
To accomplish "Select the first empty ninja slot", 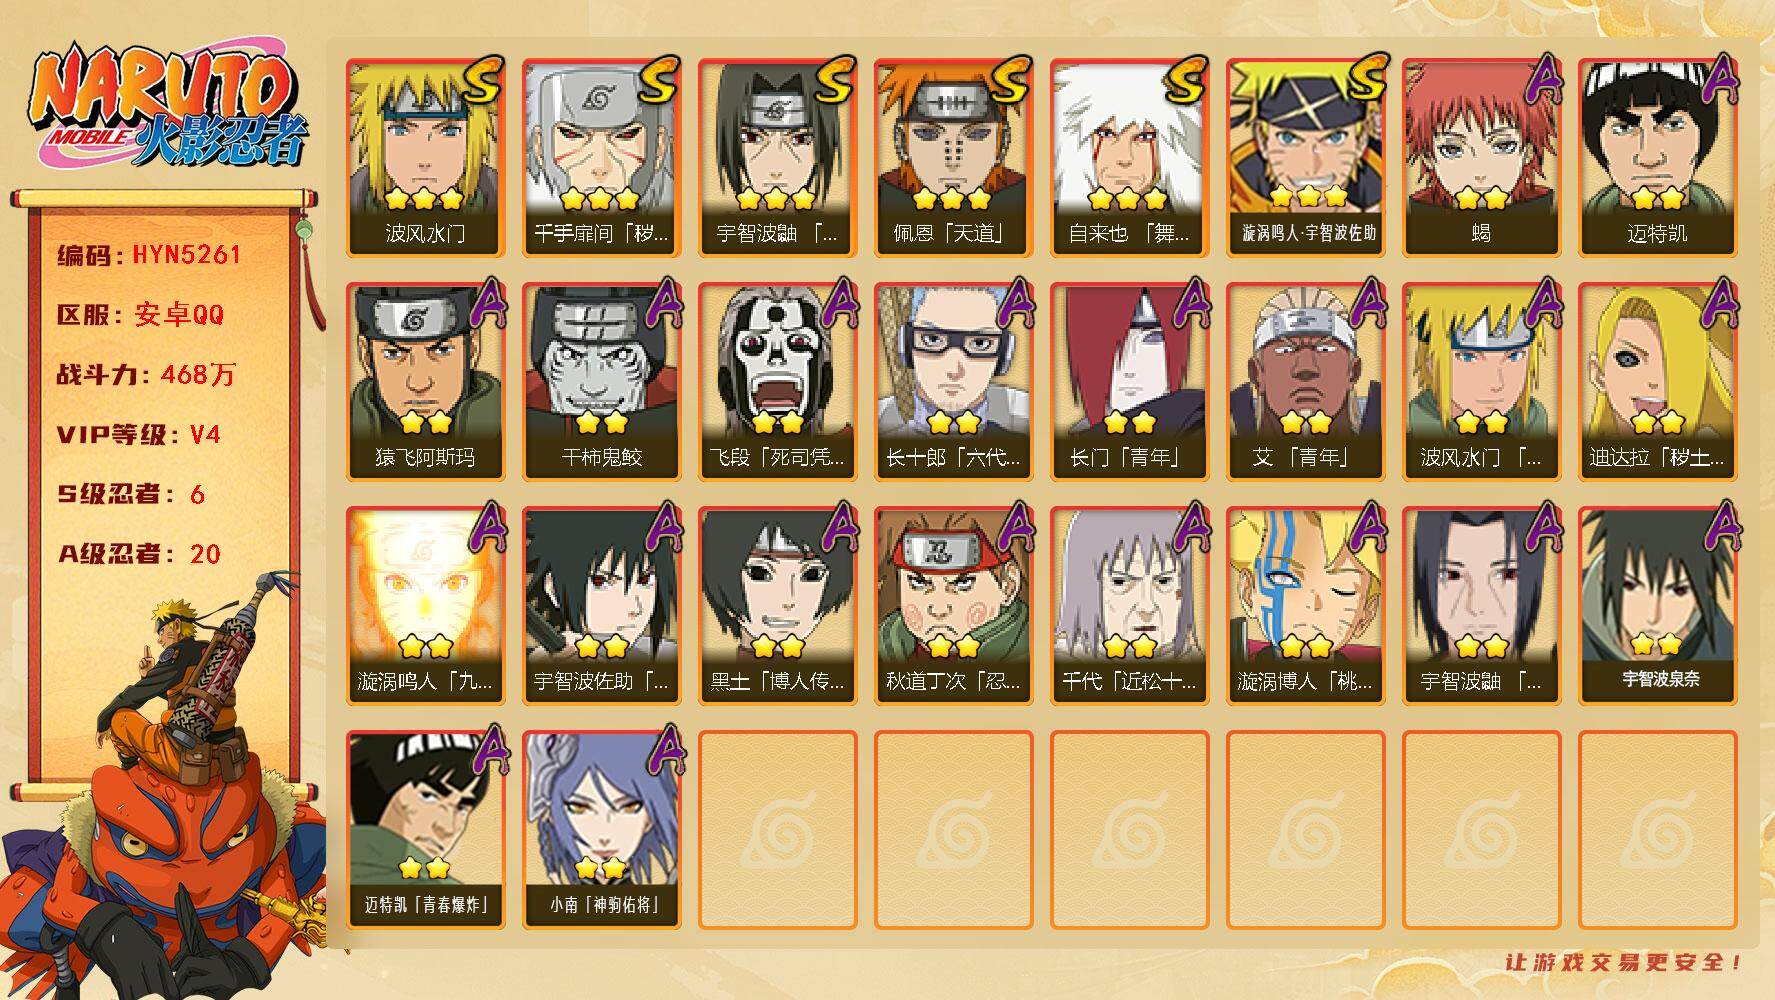I will [777, 830].
